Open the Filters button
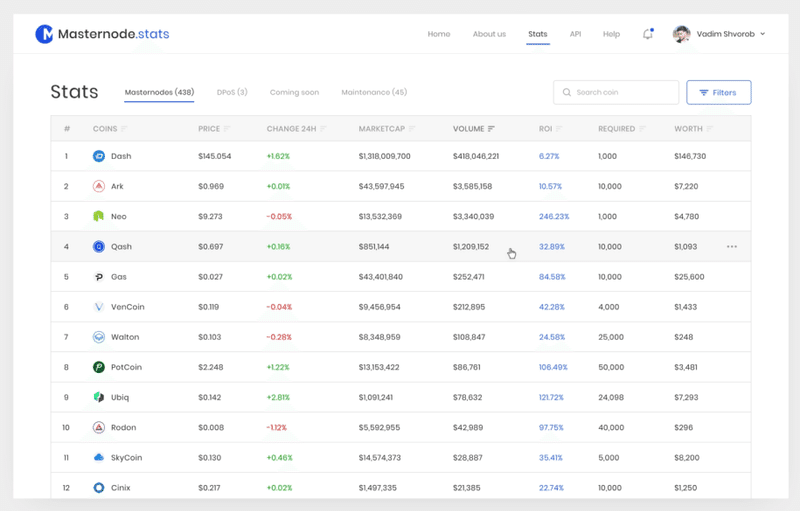The height and width of the screenshot is (511, 800). [x=718, y=92]
